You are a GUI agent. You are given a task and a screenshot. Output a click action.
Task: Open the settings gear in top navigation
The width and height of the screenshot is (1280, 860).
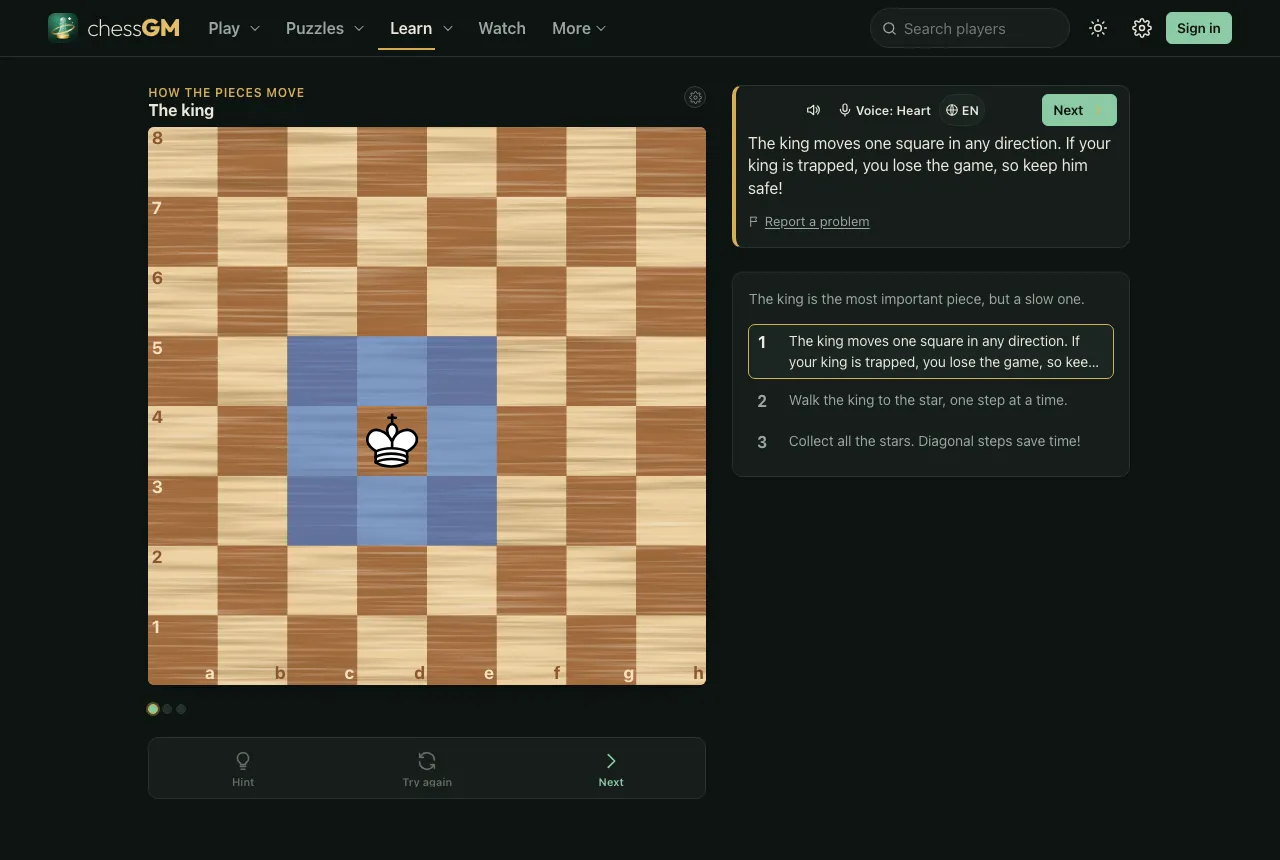[x=1142, y=28]
